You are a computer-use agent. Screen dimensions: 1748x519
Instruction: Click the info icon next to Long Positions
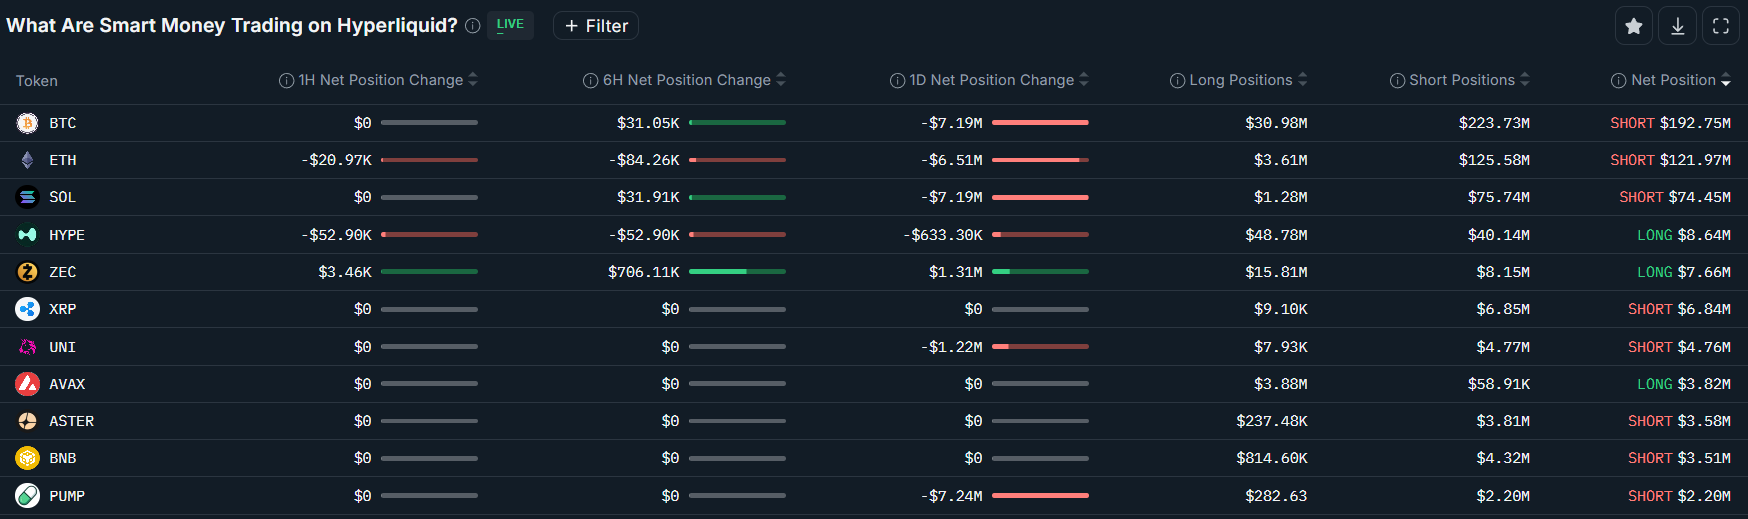1177,80
